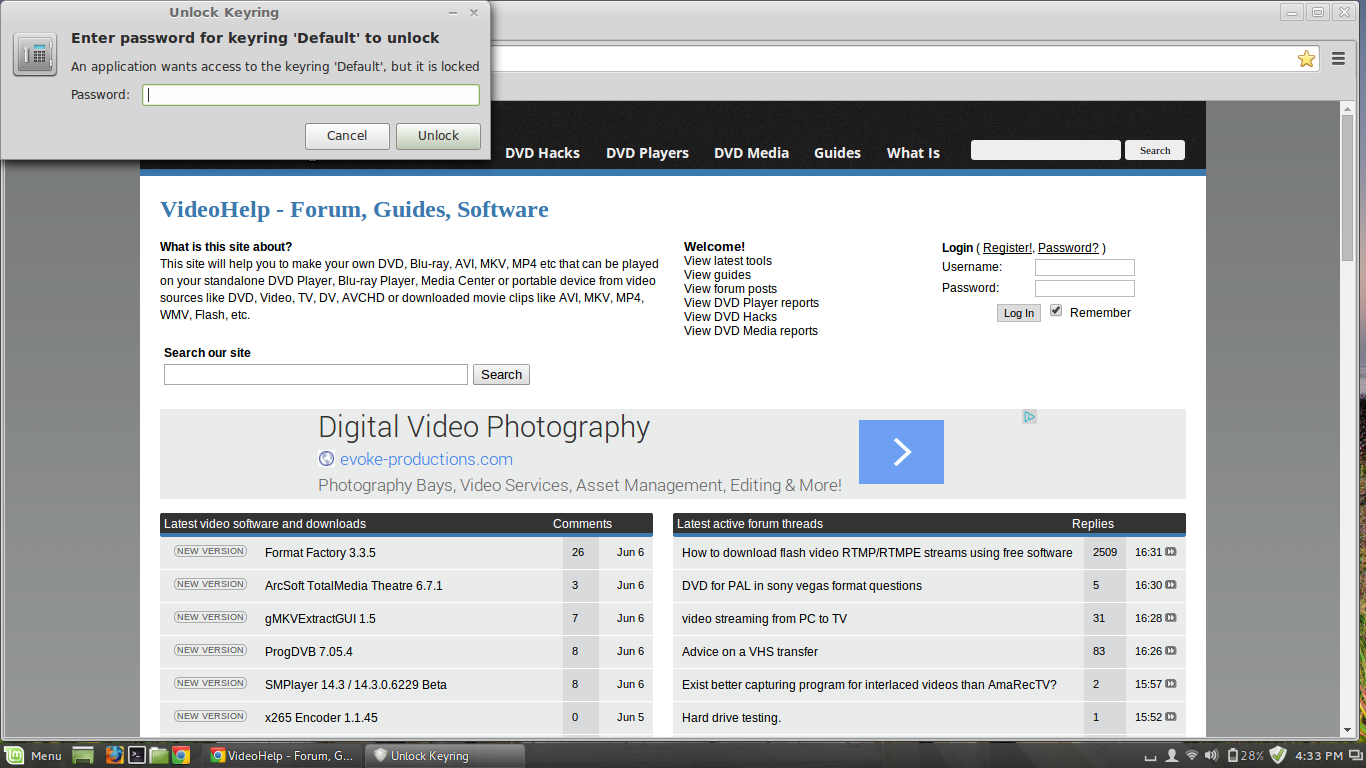This screenshot has height=768, width=1366.
Task: Open the SMPlayer 14.3 Beta entry
Action: [x=356, y=684]
